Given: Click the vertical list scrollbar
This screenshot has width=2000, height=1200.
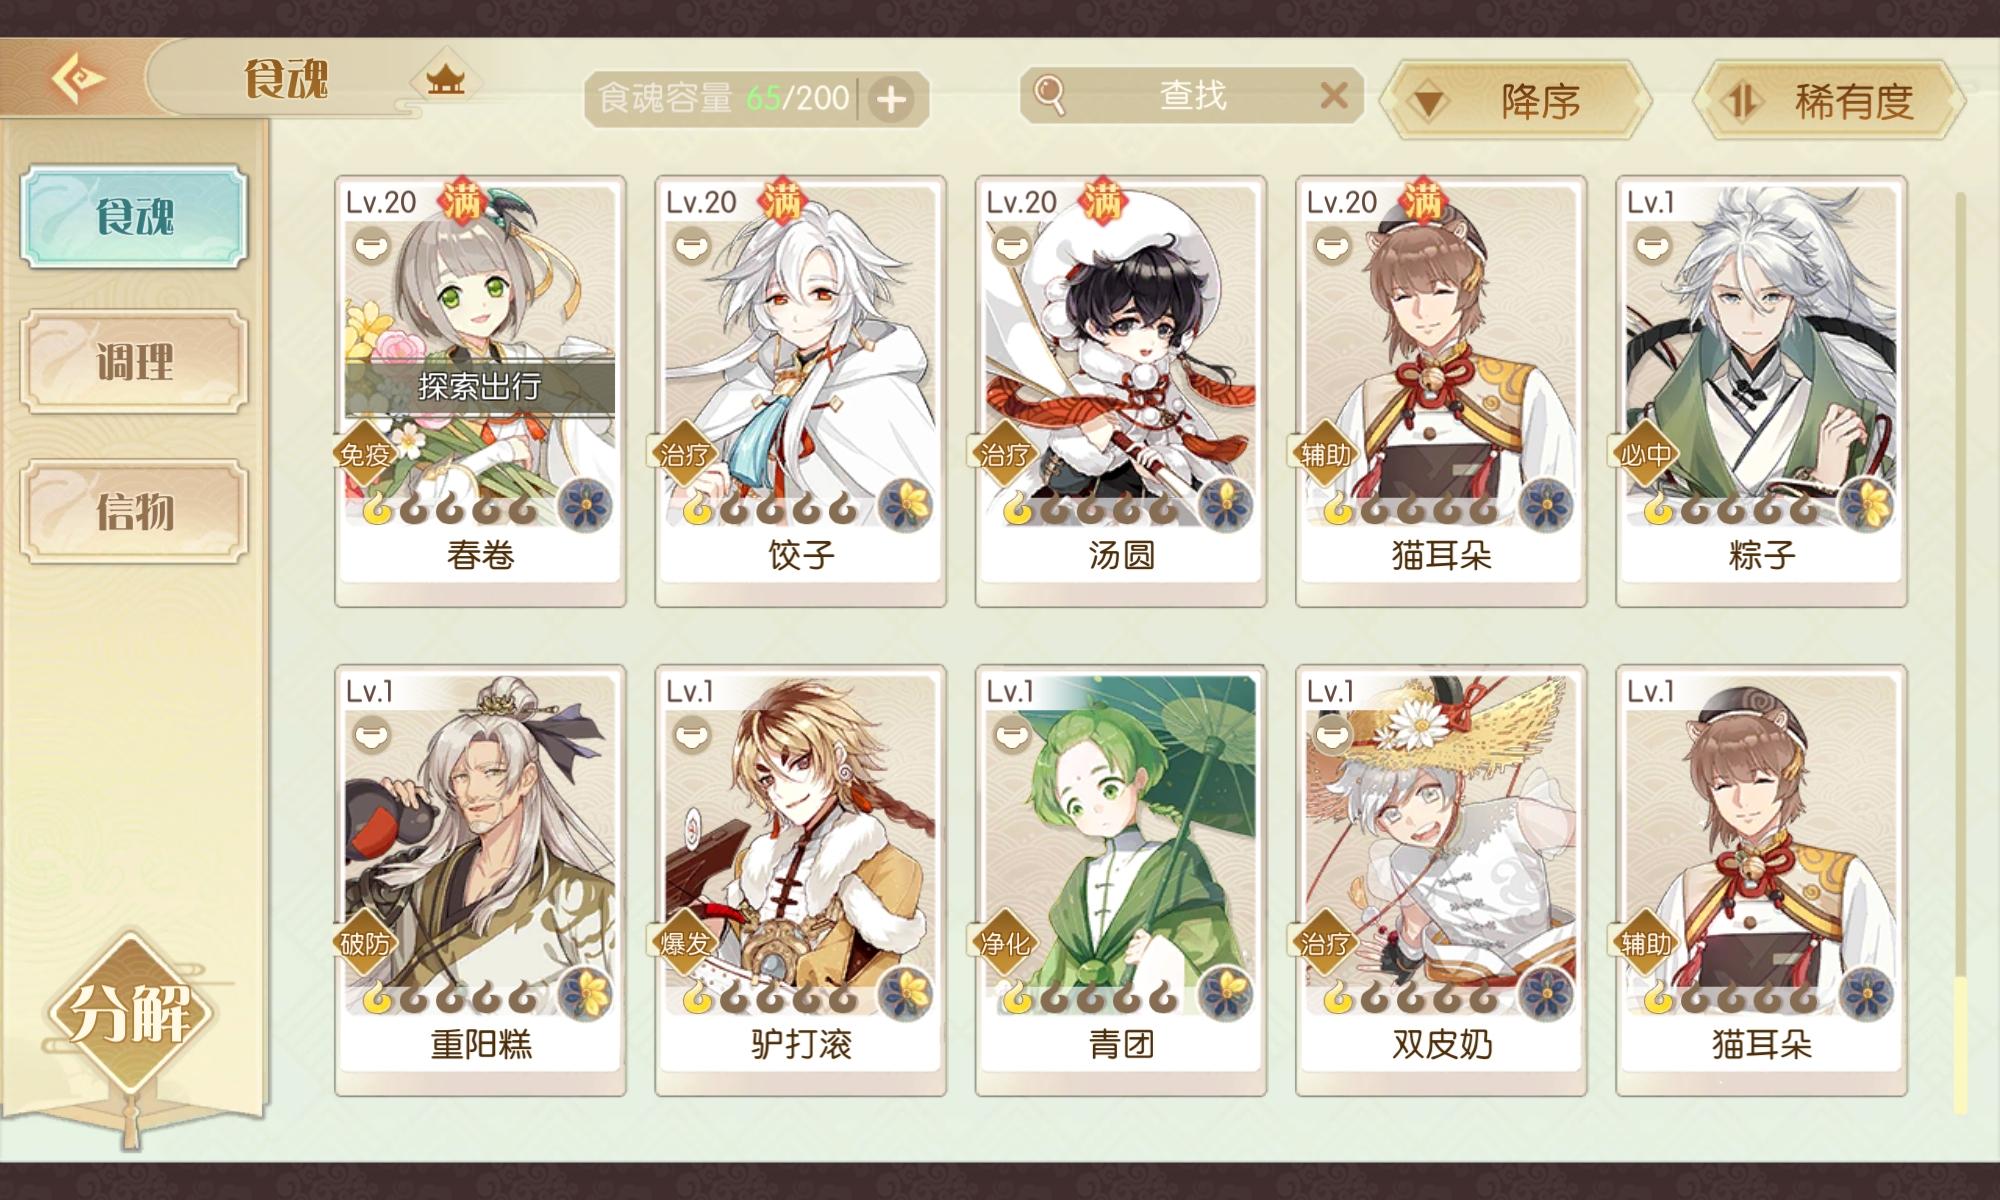Looking at the screenshot, I should point(1961,652).
